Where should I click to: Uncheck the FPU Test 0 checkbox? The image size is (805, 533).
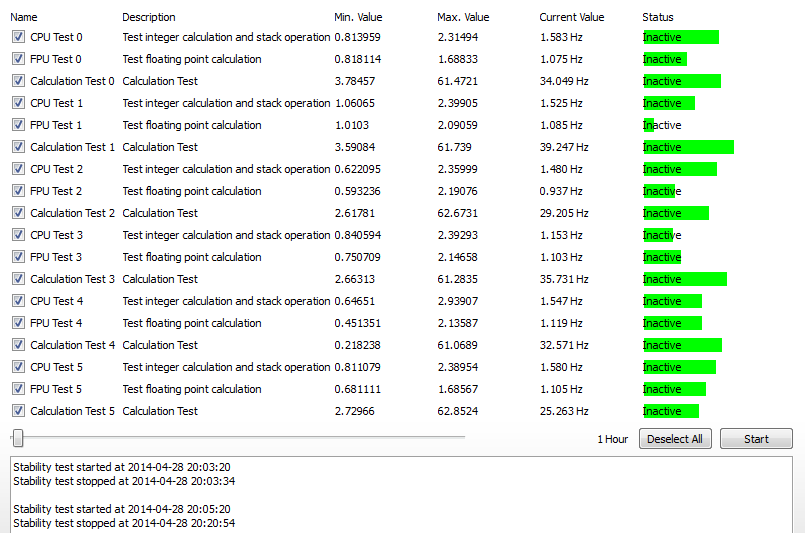tap(18, 59)
